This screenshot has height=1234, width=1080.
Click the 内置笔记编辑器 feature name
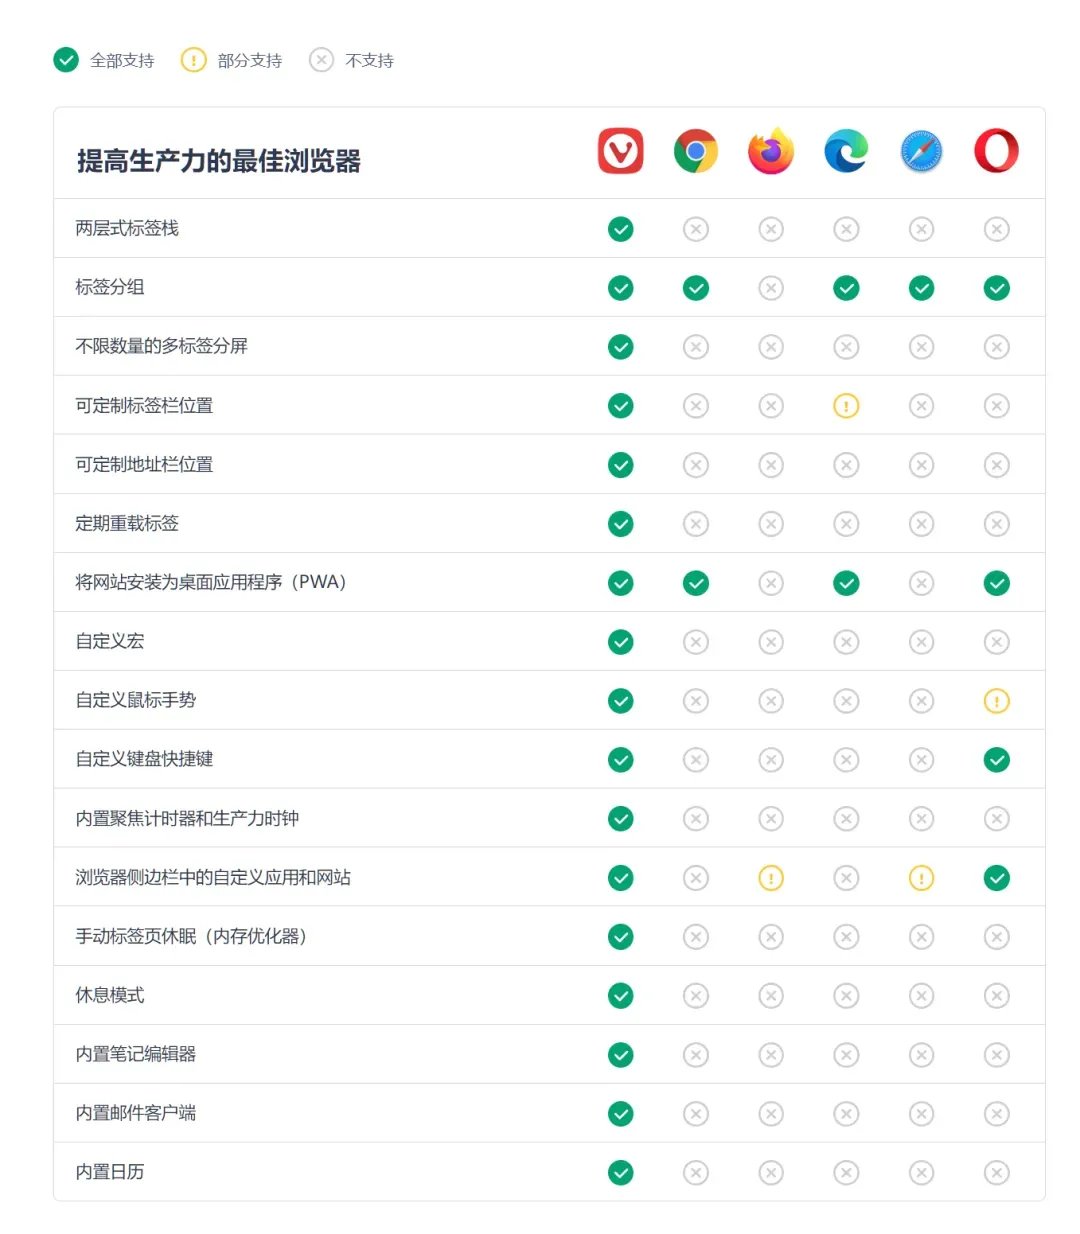pos(136,1054)
